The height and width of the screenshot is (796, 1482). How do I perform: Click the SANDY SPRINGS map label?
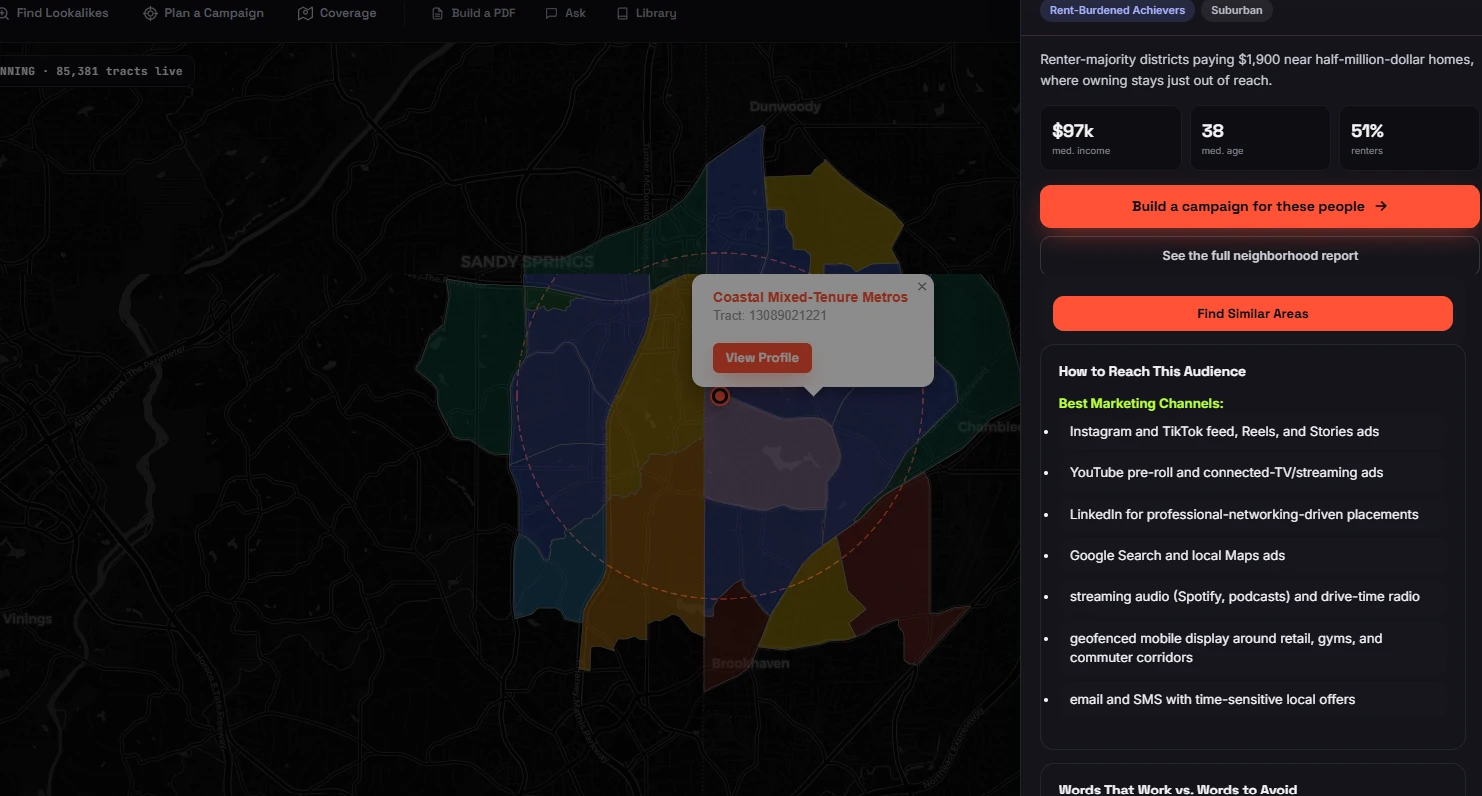pyautogui.click(x=527, y=262)
